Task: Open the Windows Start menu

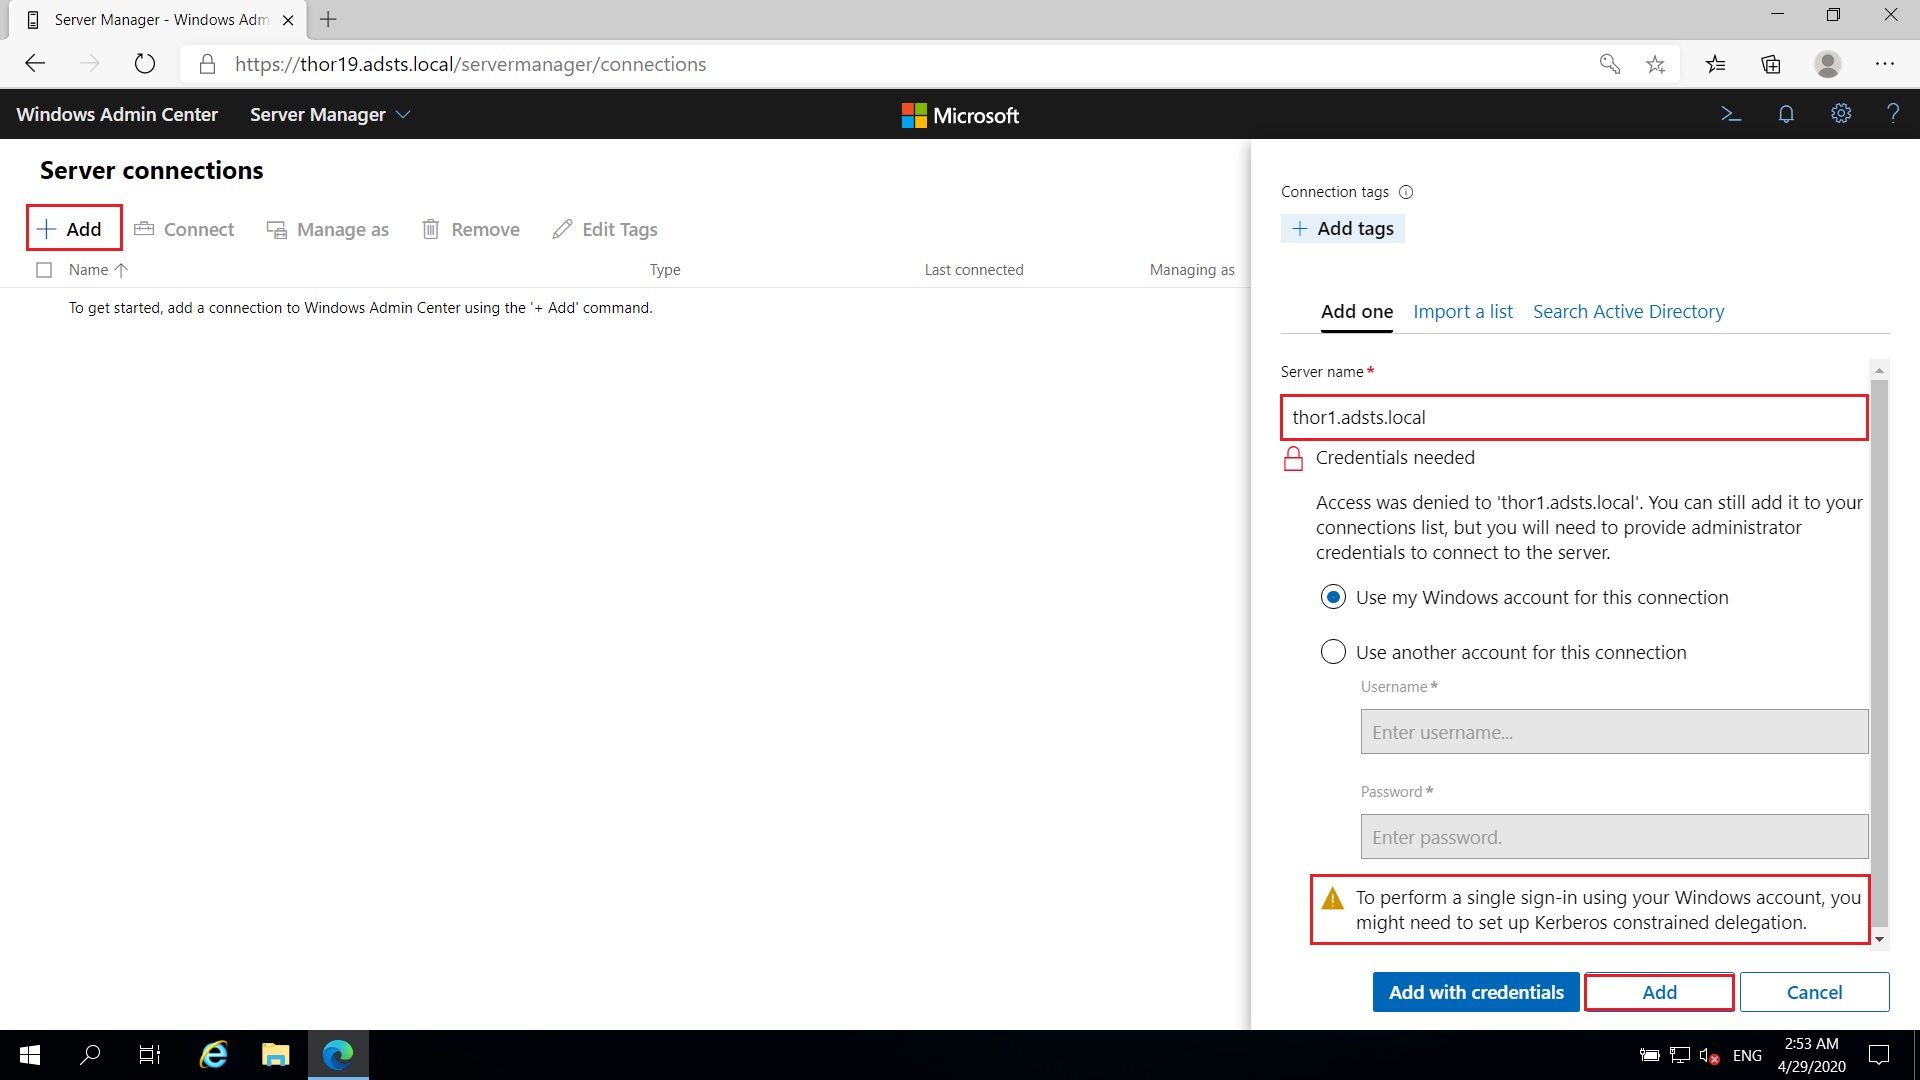Action: coord(30,1055)
